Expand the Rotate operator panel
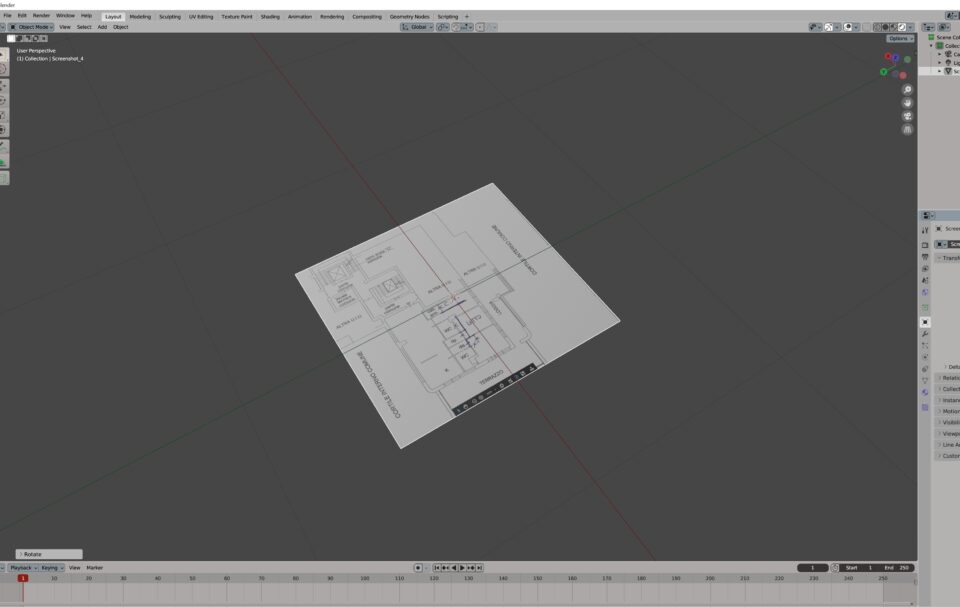 pyautogui.click(x=48, y=554)
